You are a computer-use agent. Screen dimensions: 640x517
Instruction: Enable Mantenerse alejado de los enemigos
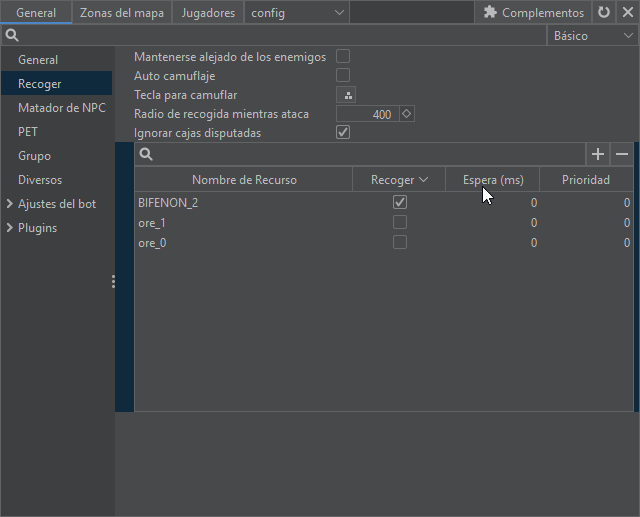coord(343,57)
